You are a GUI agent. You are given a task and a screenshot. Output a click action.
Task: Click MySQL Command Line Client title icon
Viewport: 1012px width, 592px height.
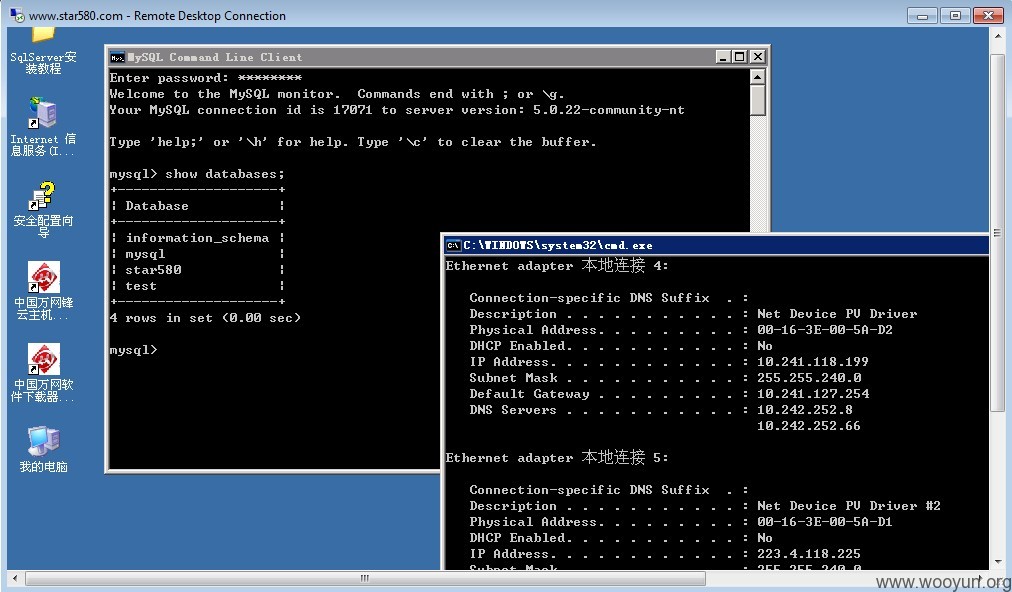[x=117, y=57]
